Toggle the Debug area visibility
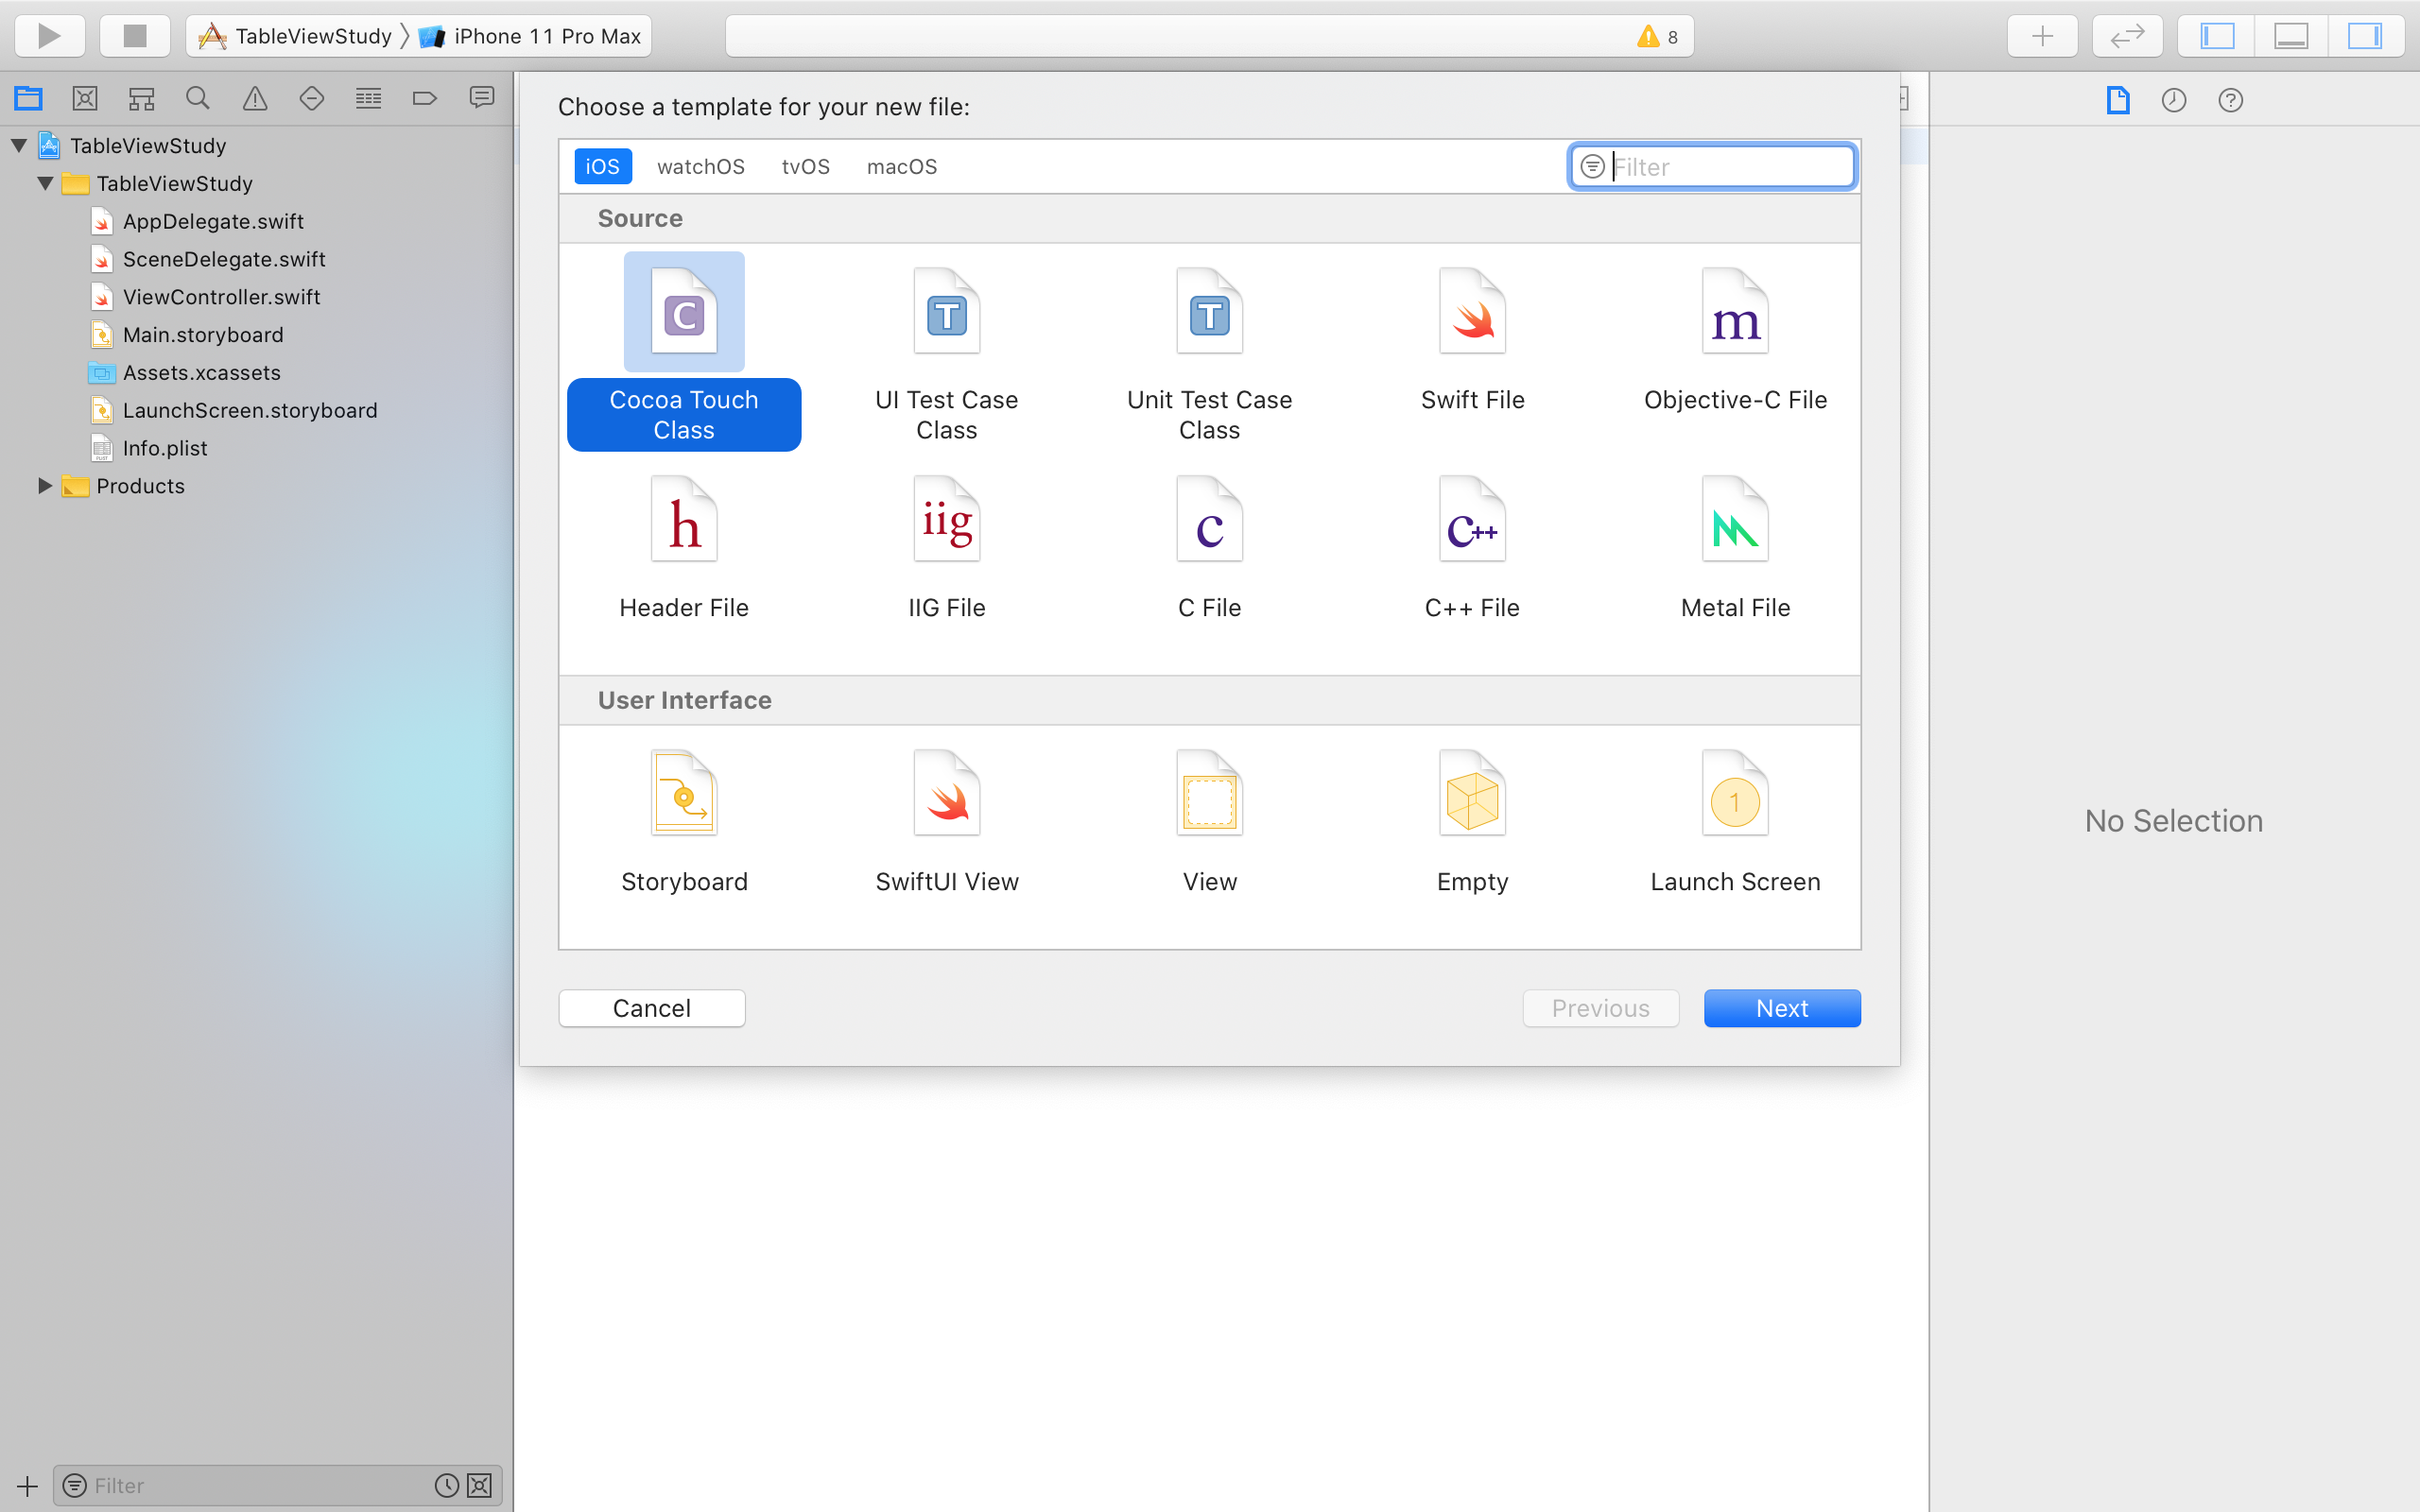This screenshot has height=1512, width=2420. tap(2291, 36)
